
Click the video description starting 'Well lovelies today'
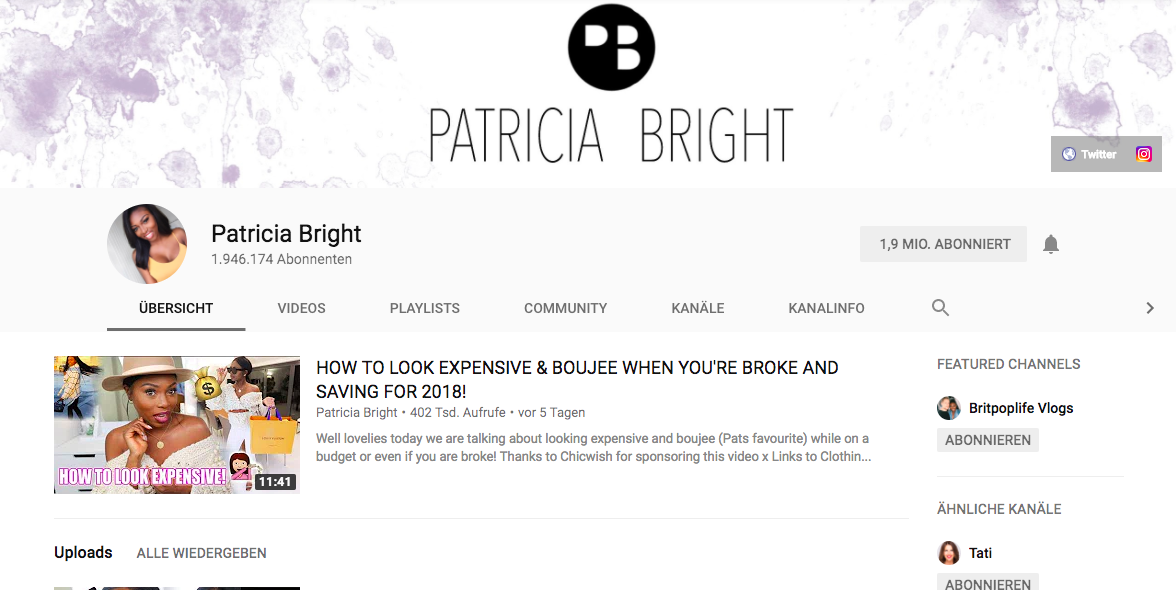(593, 448)
